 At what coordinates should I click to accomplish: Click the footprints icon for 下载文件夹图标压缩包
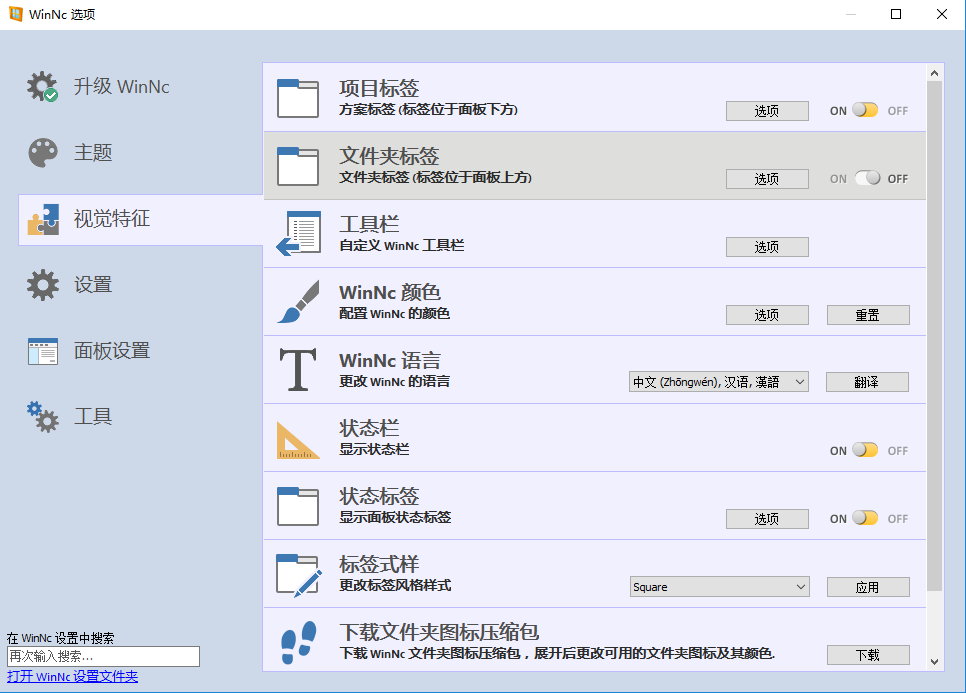[299, 642]
